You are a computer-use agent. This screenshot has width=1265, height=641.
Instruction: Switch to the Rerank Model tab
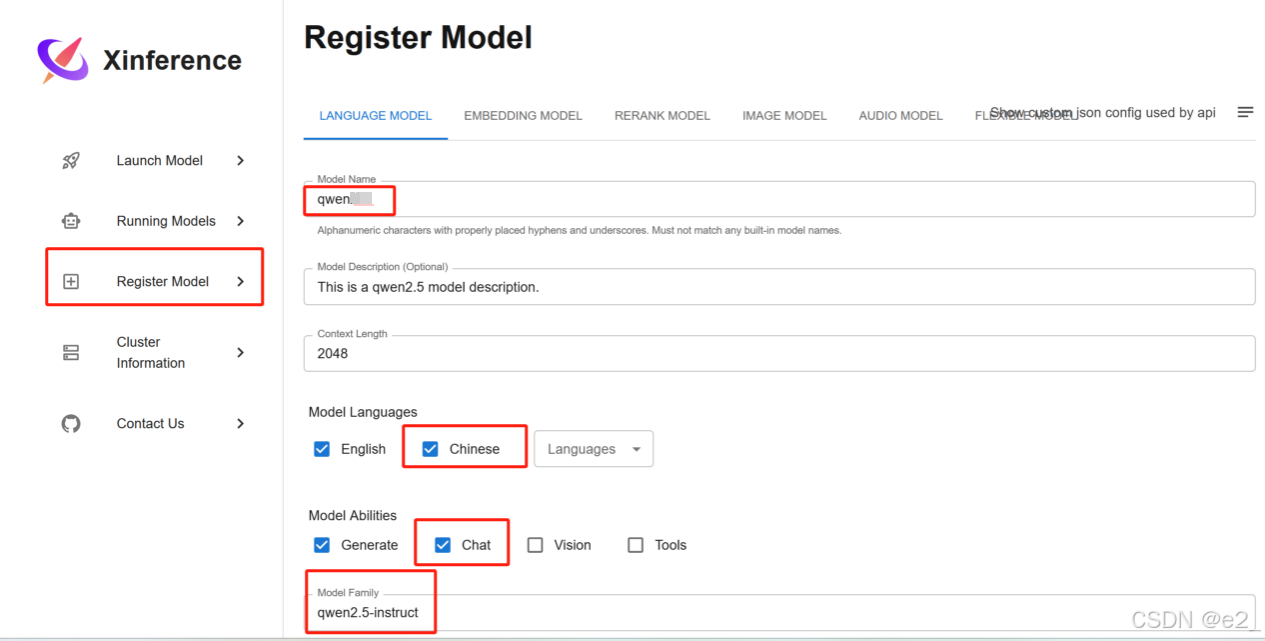click(662, 116)
